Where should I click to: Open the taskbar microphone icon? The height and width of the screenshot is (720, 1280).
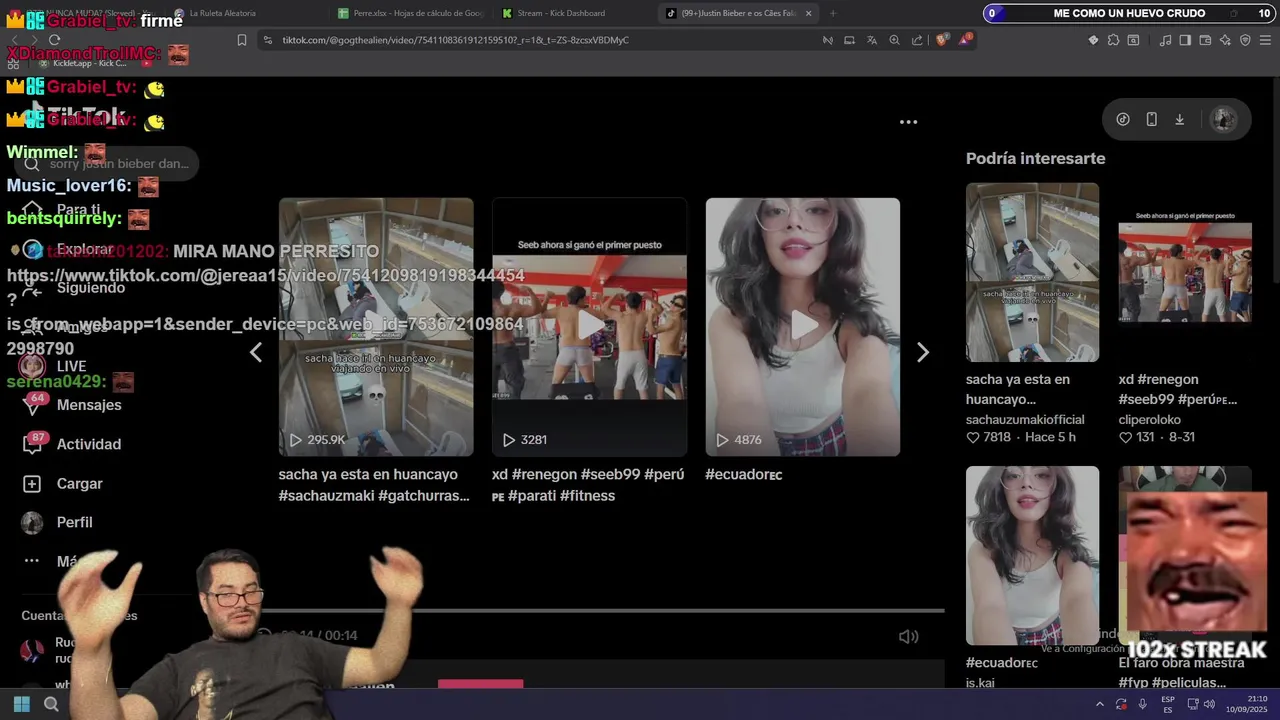pyautogui.click(x=1142, y=704)
